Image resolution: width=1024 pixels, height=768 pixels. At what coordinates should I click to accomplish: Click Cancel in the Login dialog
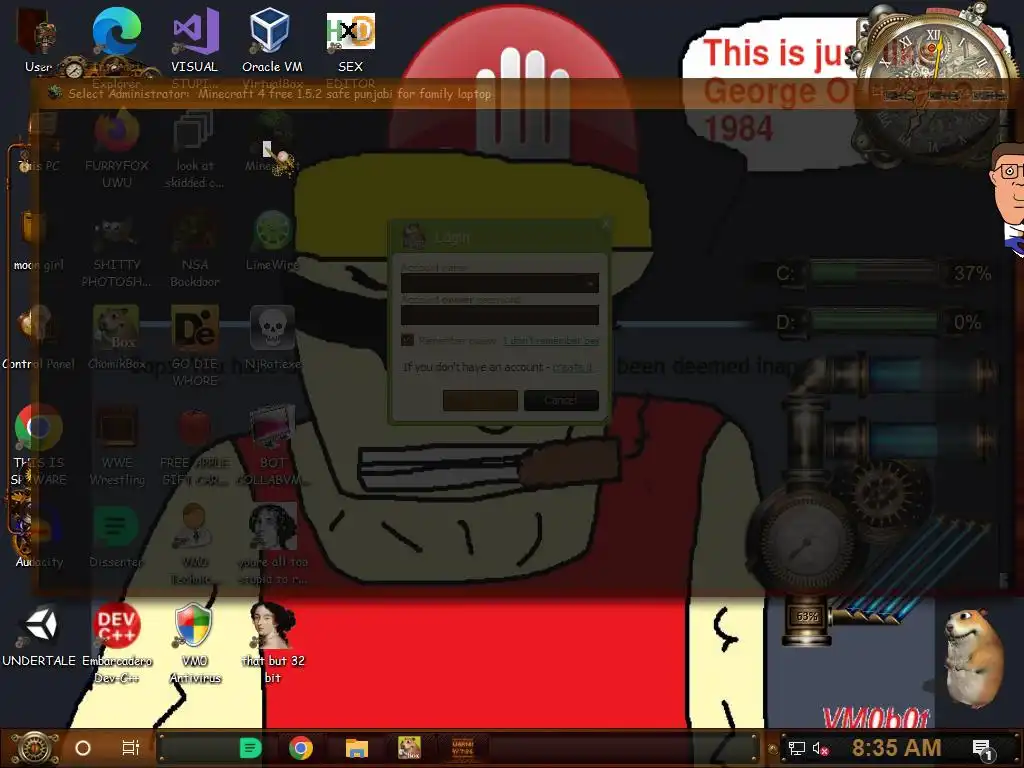click(561, 400)
